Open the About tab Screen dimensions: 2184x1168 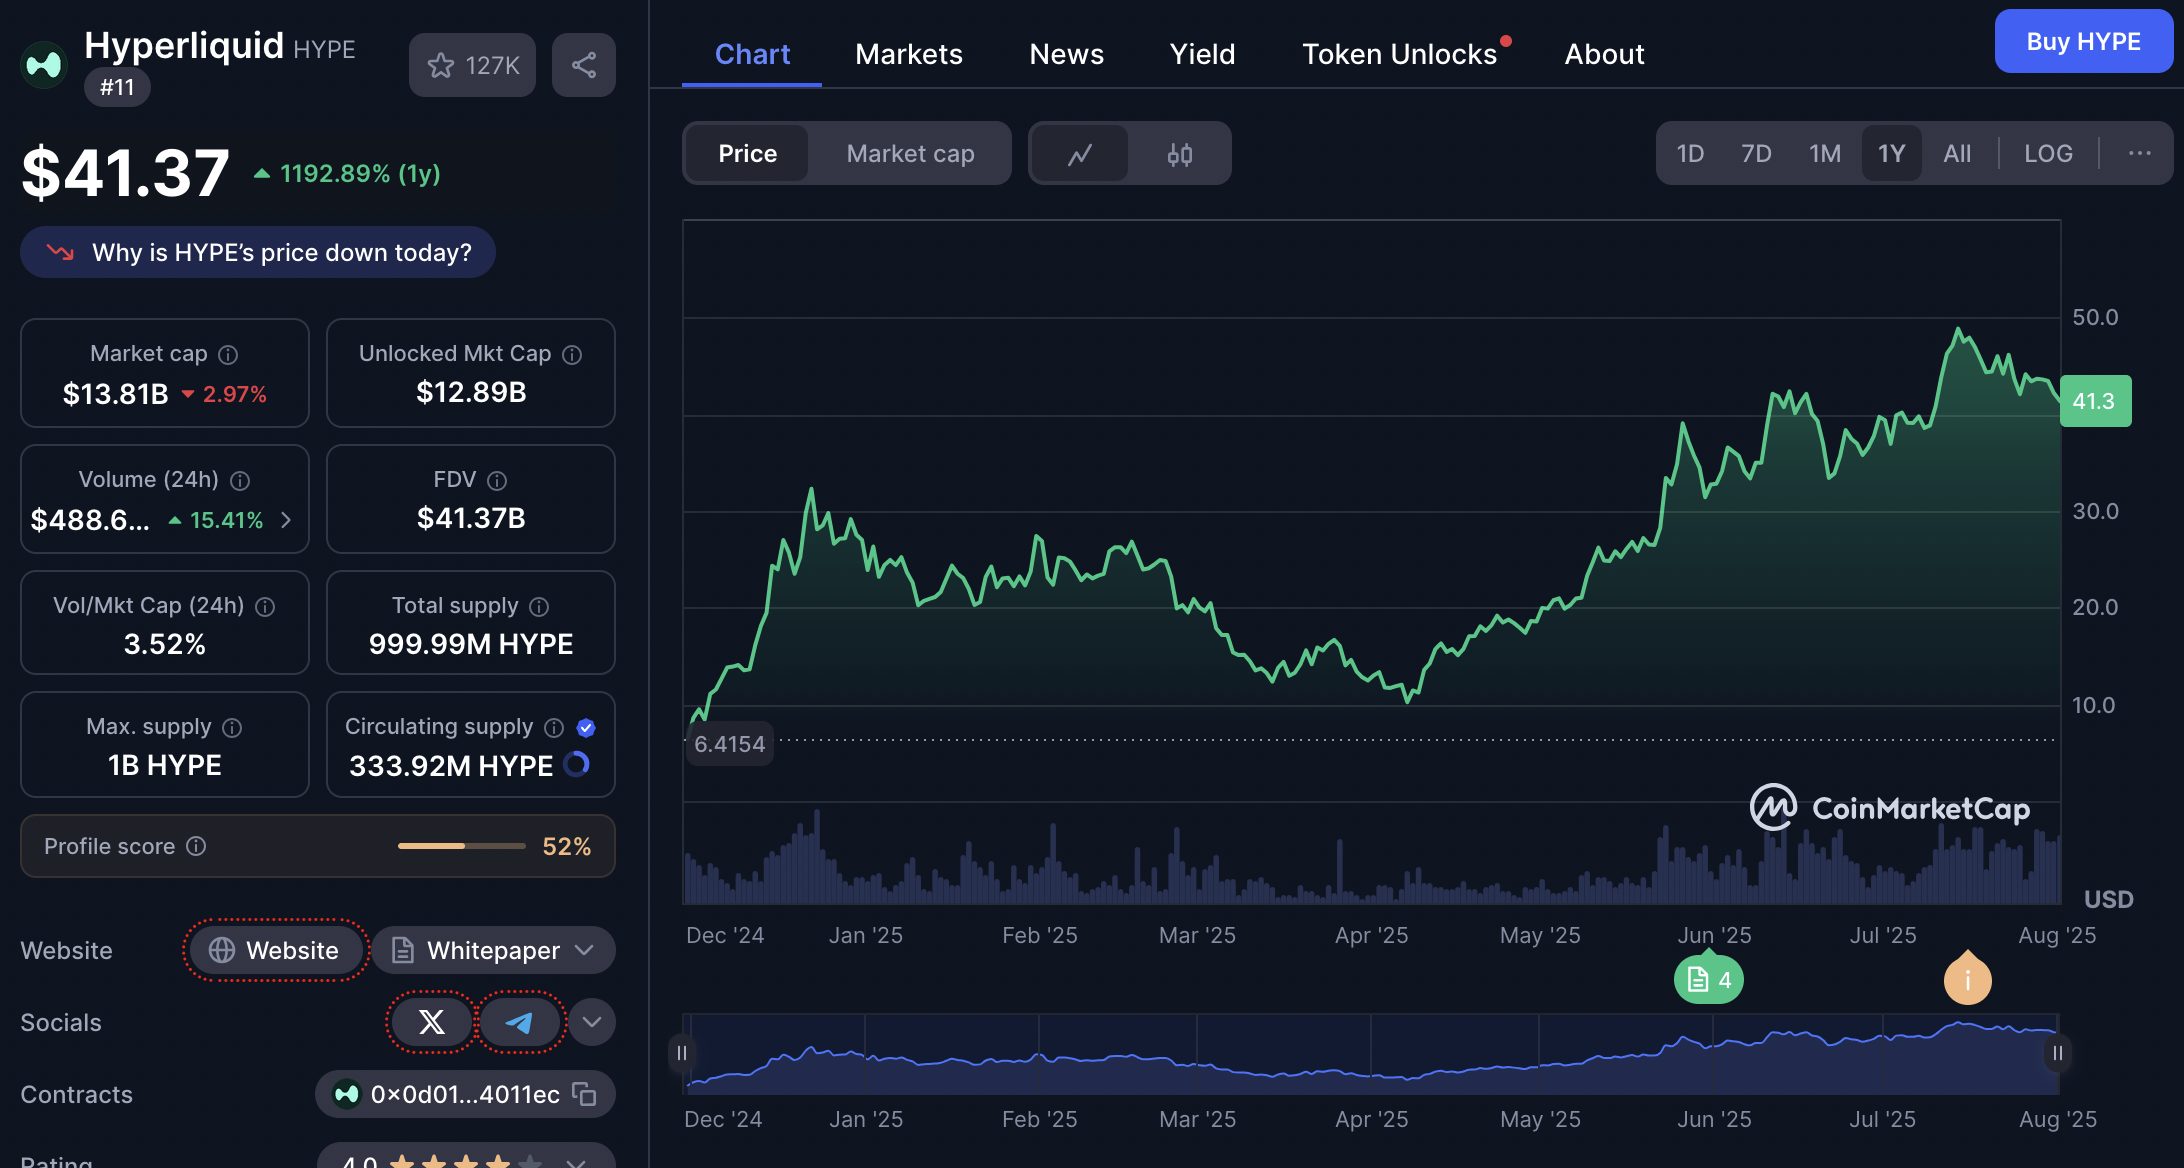tap(1604, 54)
